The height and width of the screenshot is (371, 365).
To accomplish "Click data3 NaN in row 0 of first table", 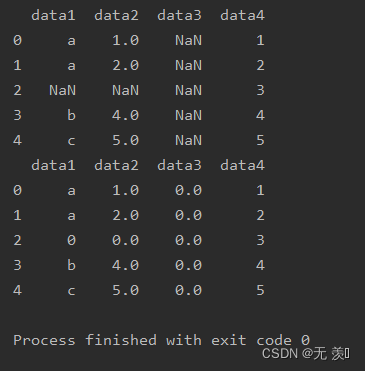I will pyautogui.click(x=188, y=40).
